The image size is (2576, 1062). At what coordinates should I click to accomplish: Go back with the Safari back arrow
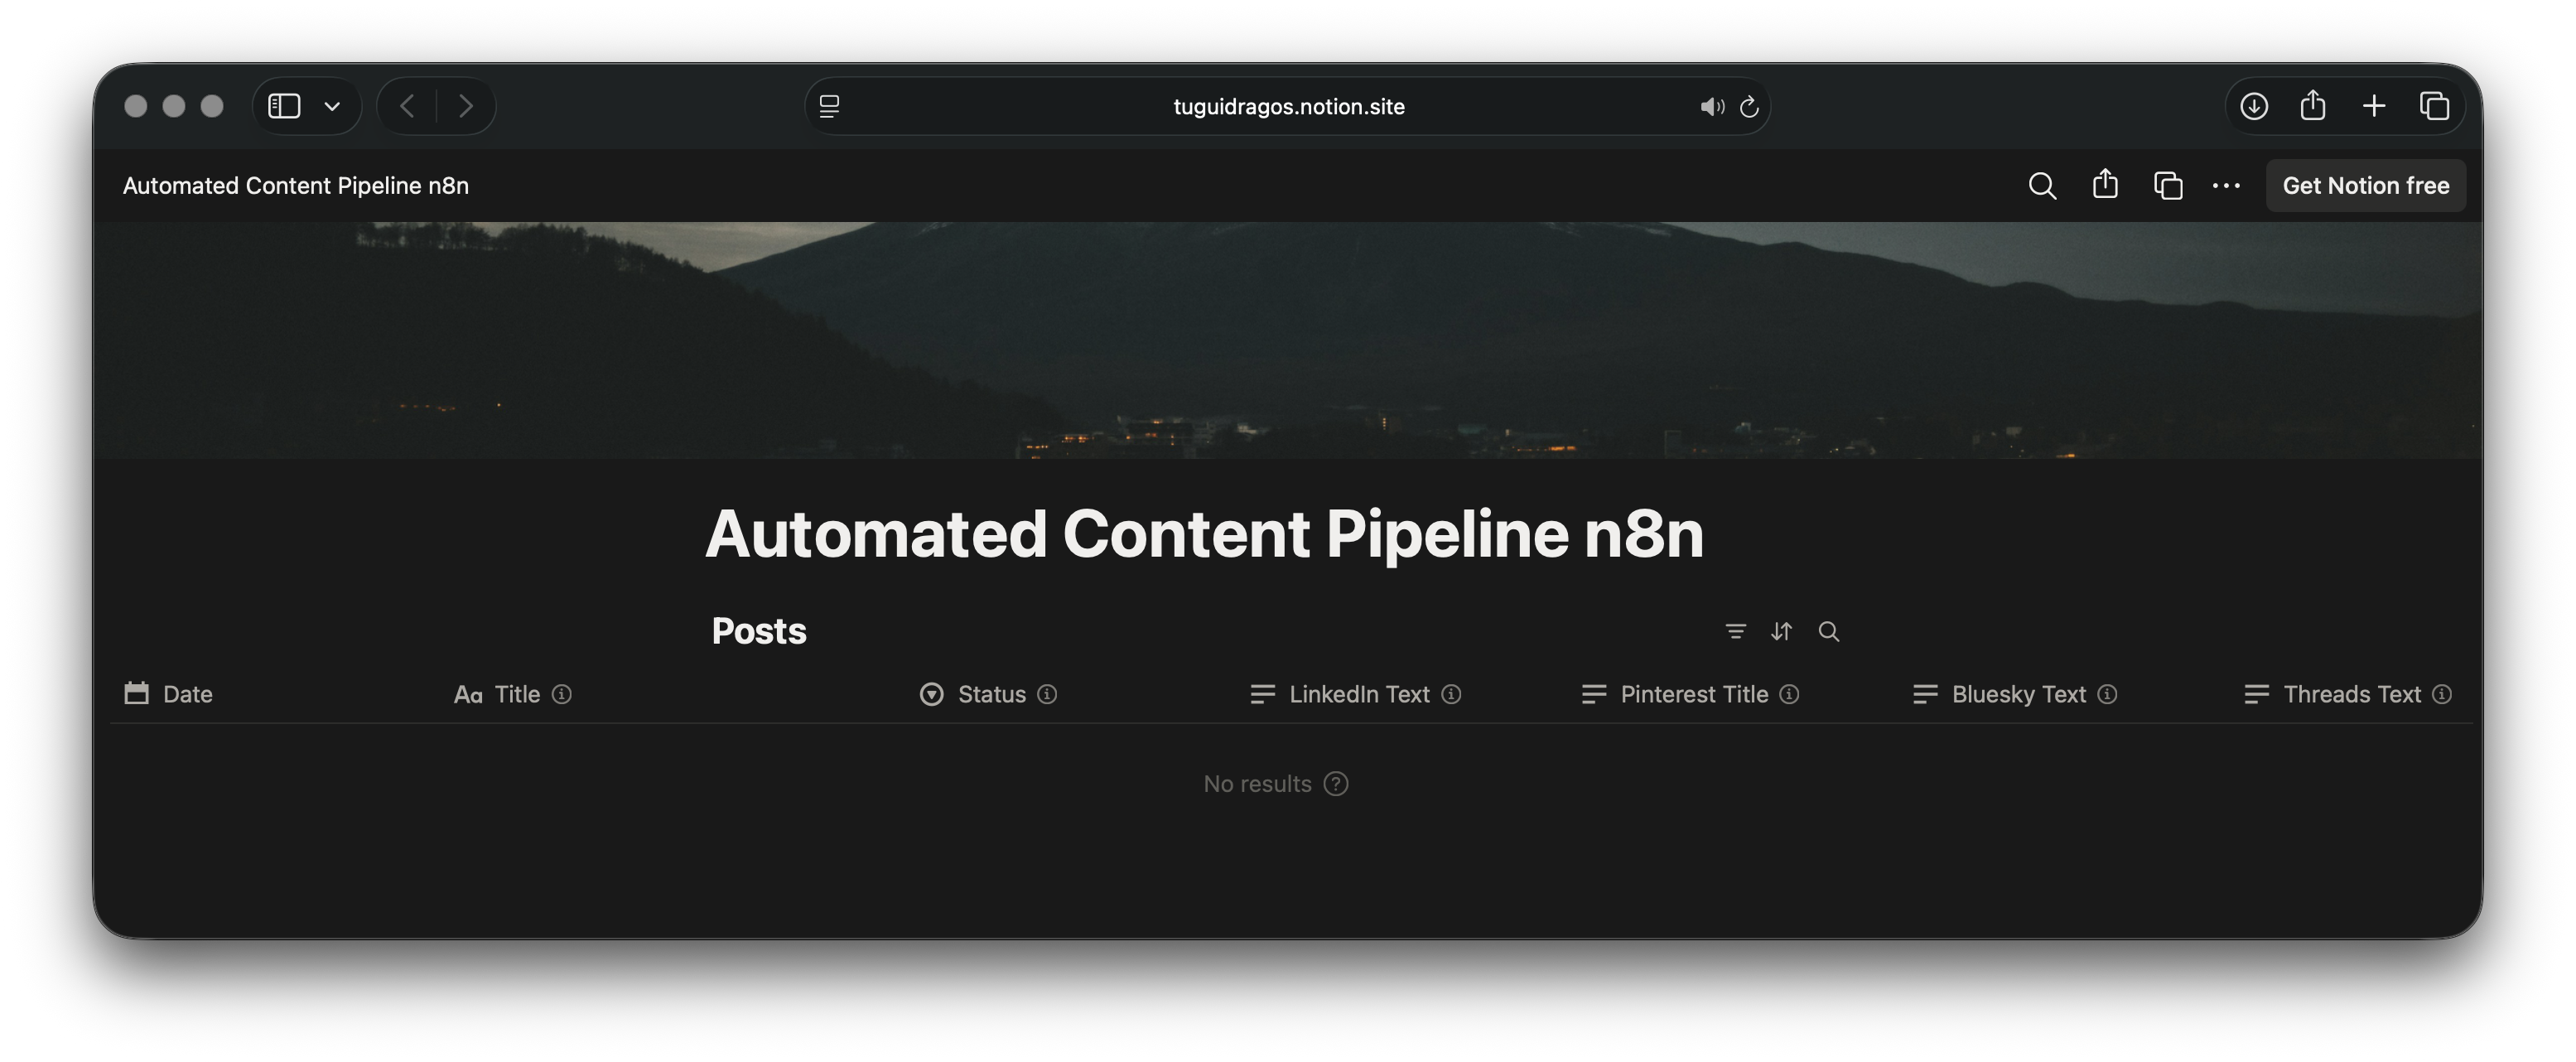point(407,106)
